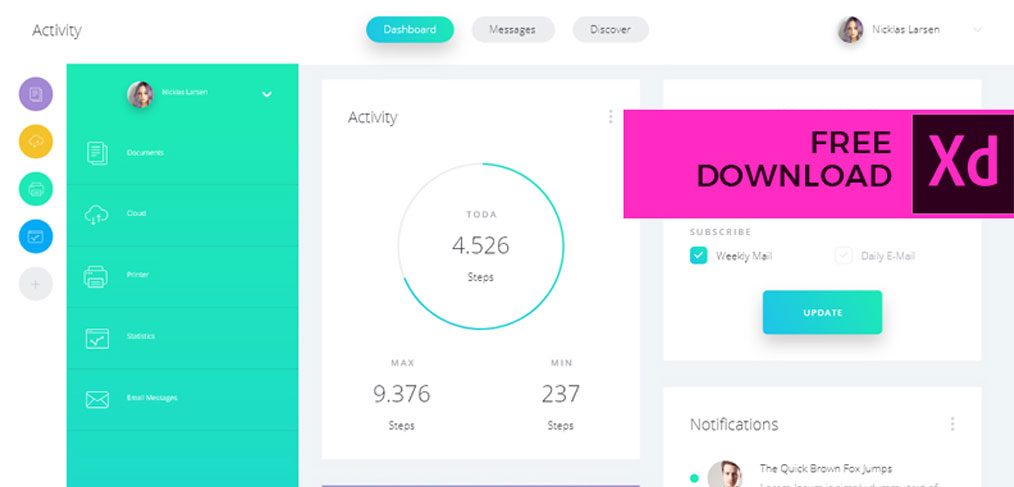This screenshot has width=1014, height=487.
Task: Click the circular steps progress ring
Action: 480,246
